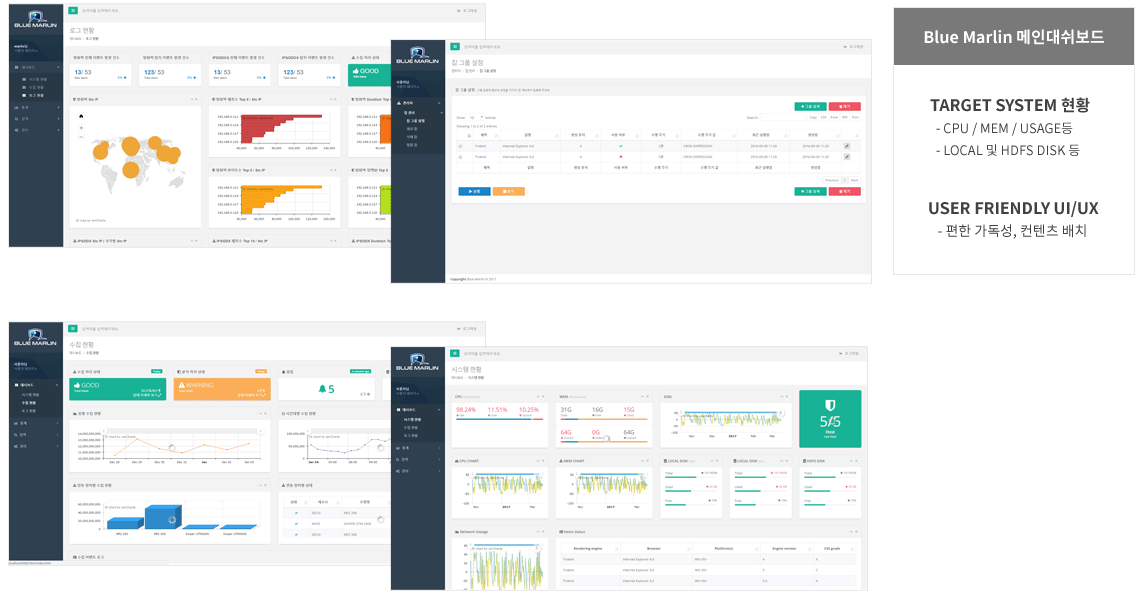
Task: Edit the job row marked with a green check
Action: click(846, 146)
